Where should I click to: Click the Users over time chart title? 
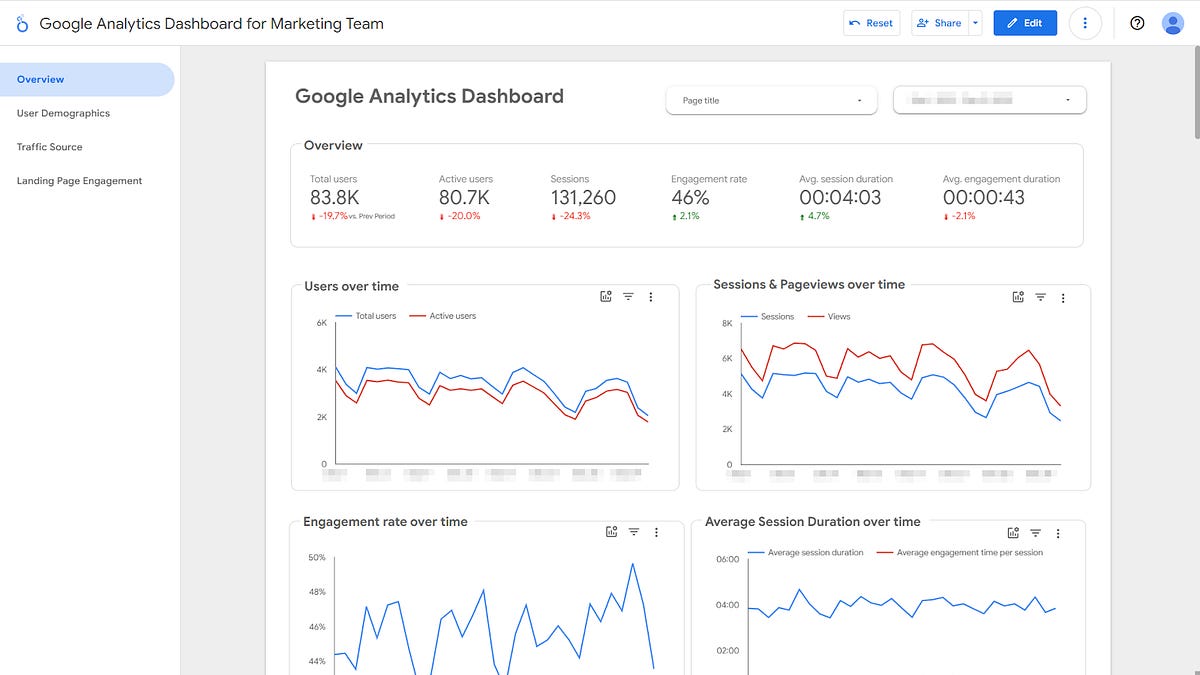351,286
